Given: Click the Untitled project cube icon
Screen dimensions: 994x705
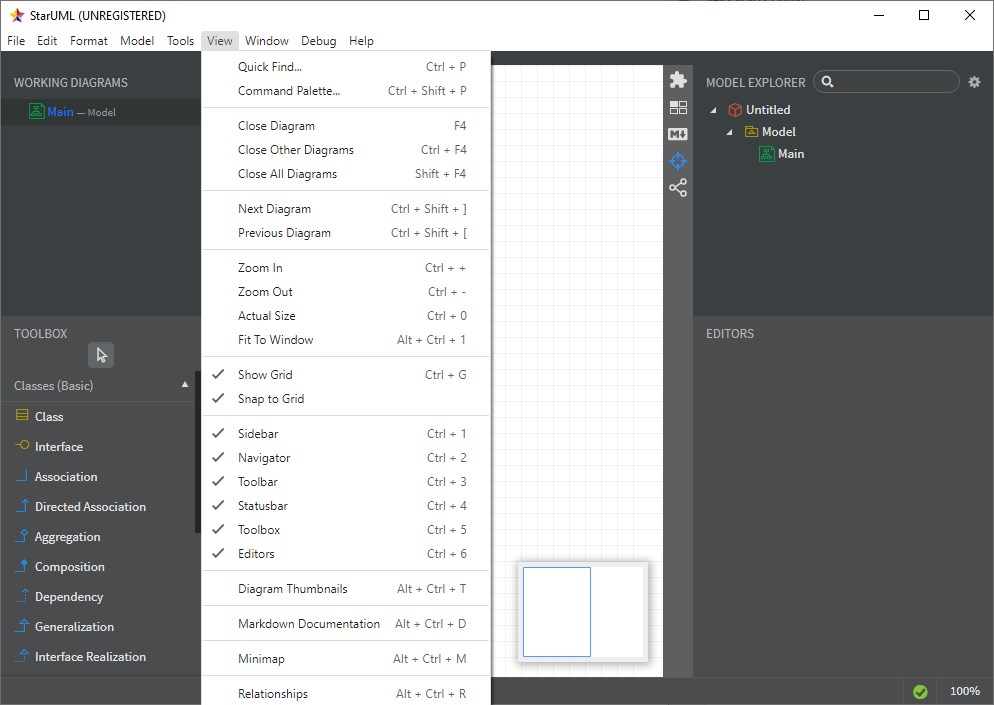Looking at the screenshot, I should (x=735, y=110).
